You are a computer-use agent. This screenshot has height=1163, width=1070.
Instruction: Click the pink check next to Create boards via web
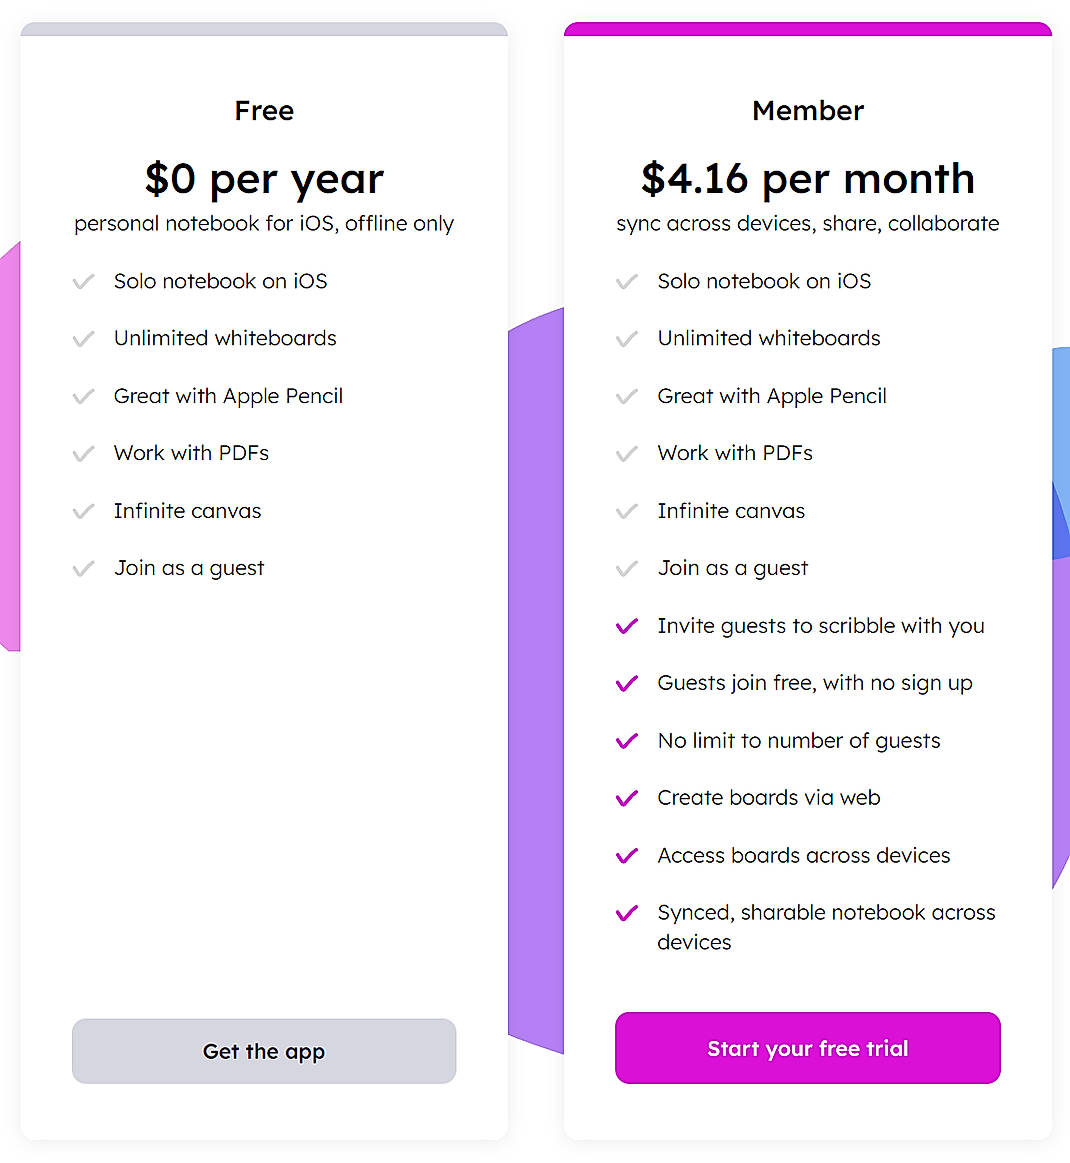pyautogui.click(x=627, y=798)
